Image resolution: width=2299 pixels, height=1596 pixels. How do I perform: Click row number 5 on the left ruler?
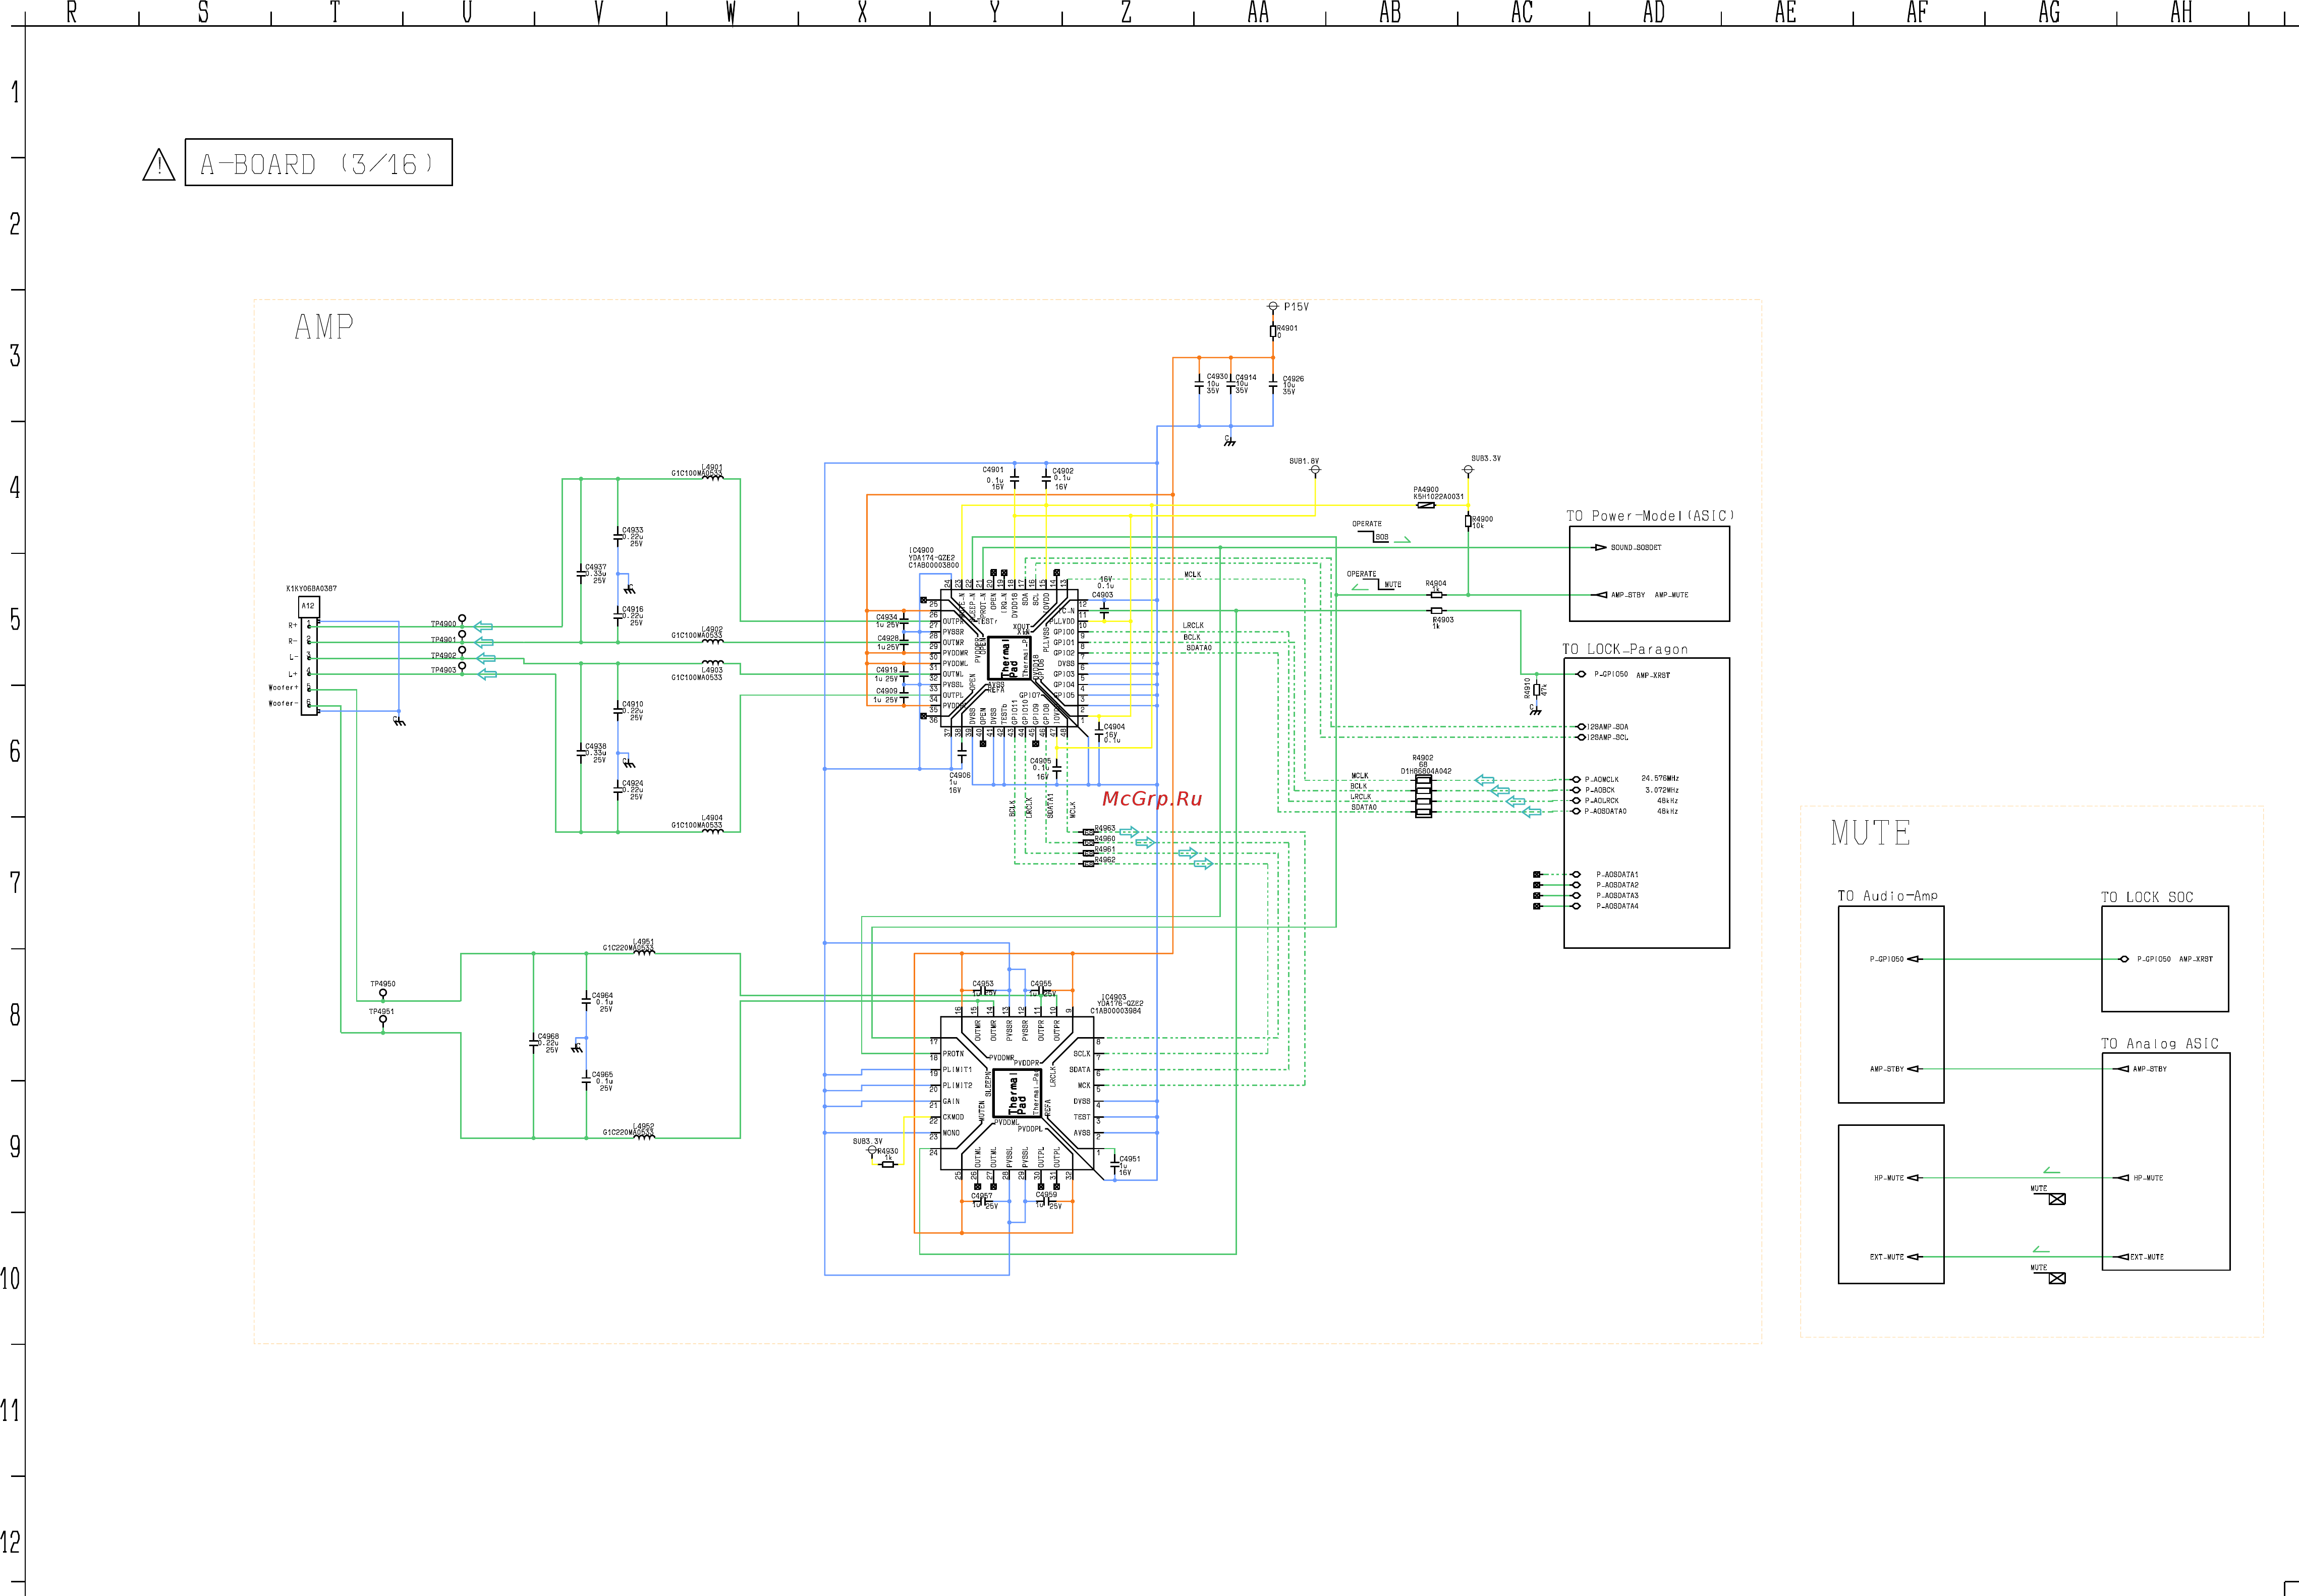15,620
